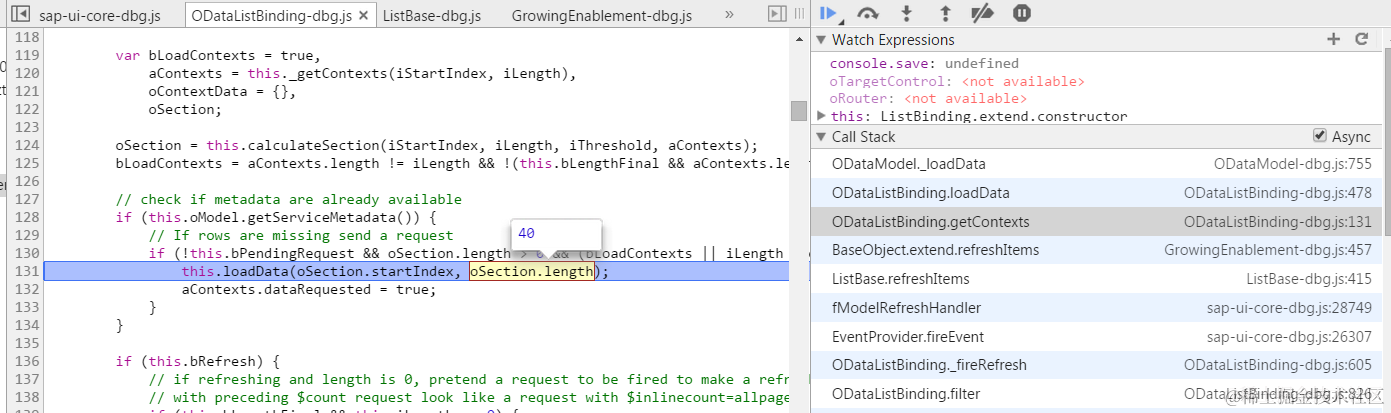
Task: Step into next function call
Action: click(x=907, y=13)
